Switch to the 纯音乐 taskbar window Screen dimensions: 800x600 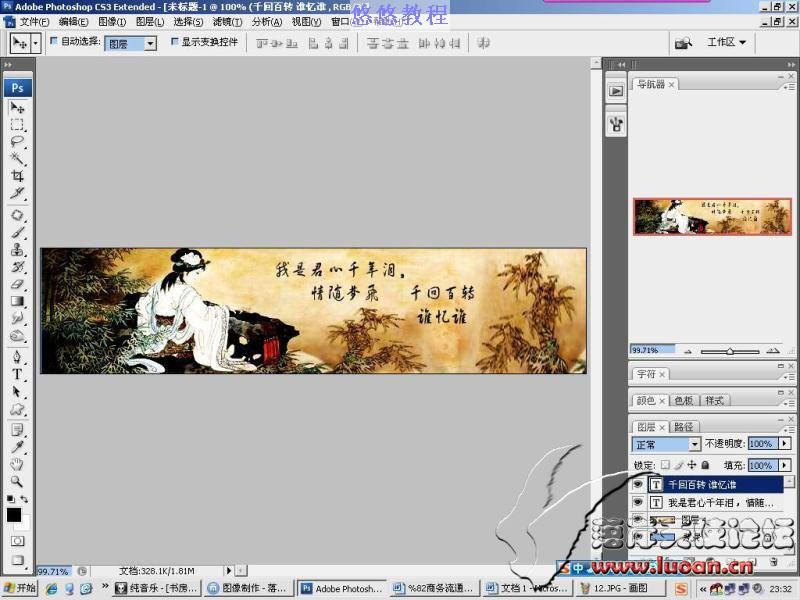coord(156,588)
